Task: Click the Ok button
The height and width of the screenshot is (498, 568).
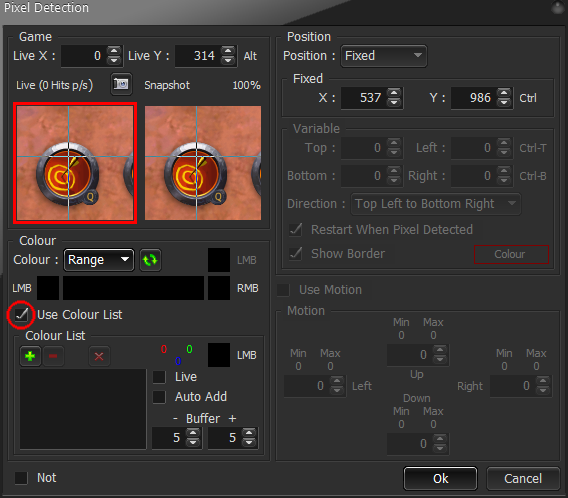Action: (440, 479)
